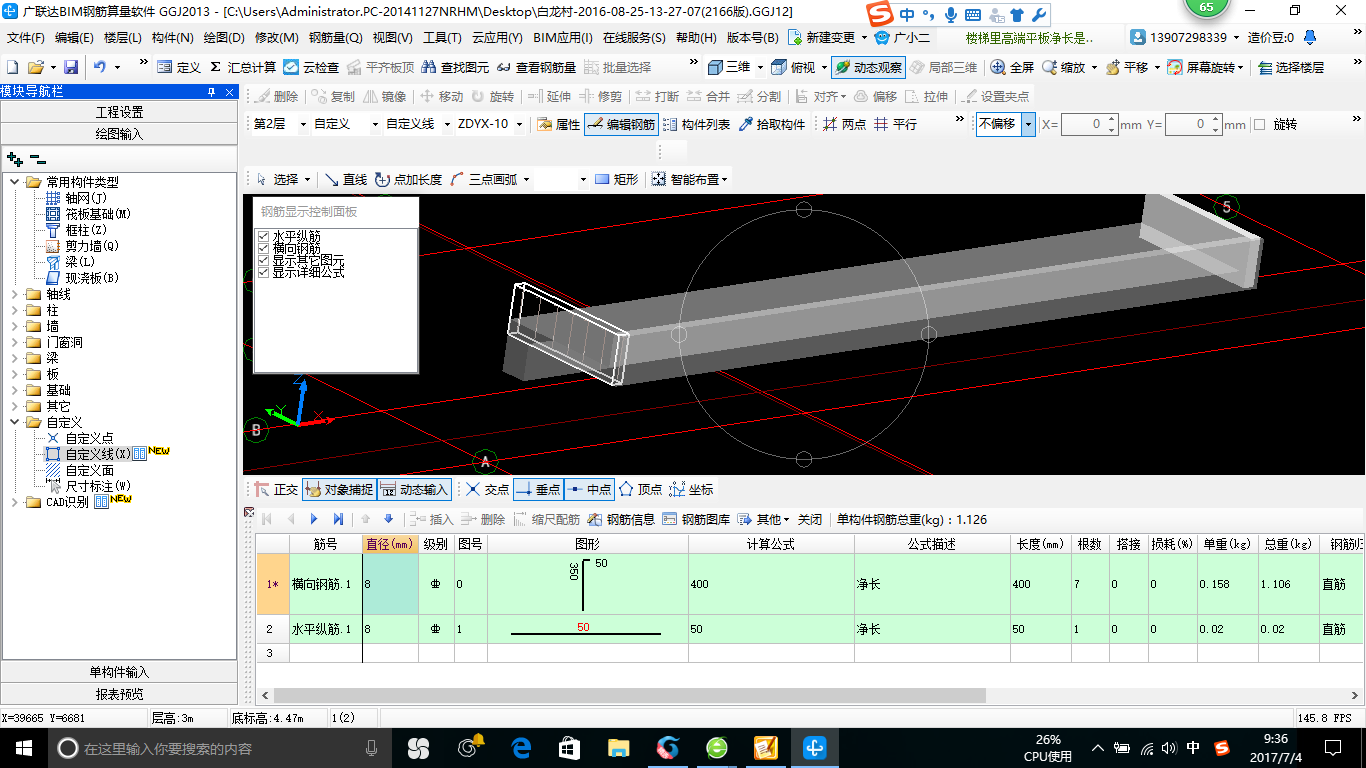Open 构件列表 component list
1366x768 pixels.
(696, 124)
